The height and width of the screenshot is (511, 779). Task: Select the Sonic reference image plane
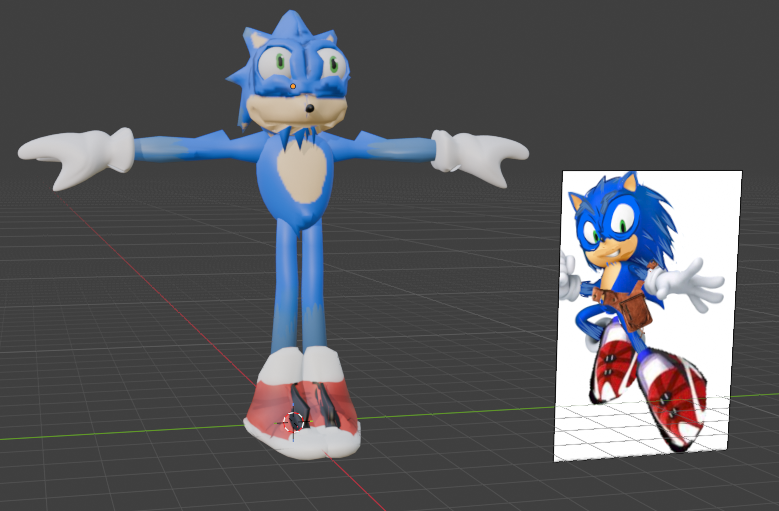648,316
